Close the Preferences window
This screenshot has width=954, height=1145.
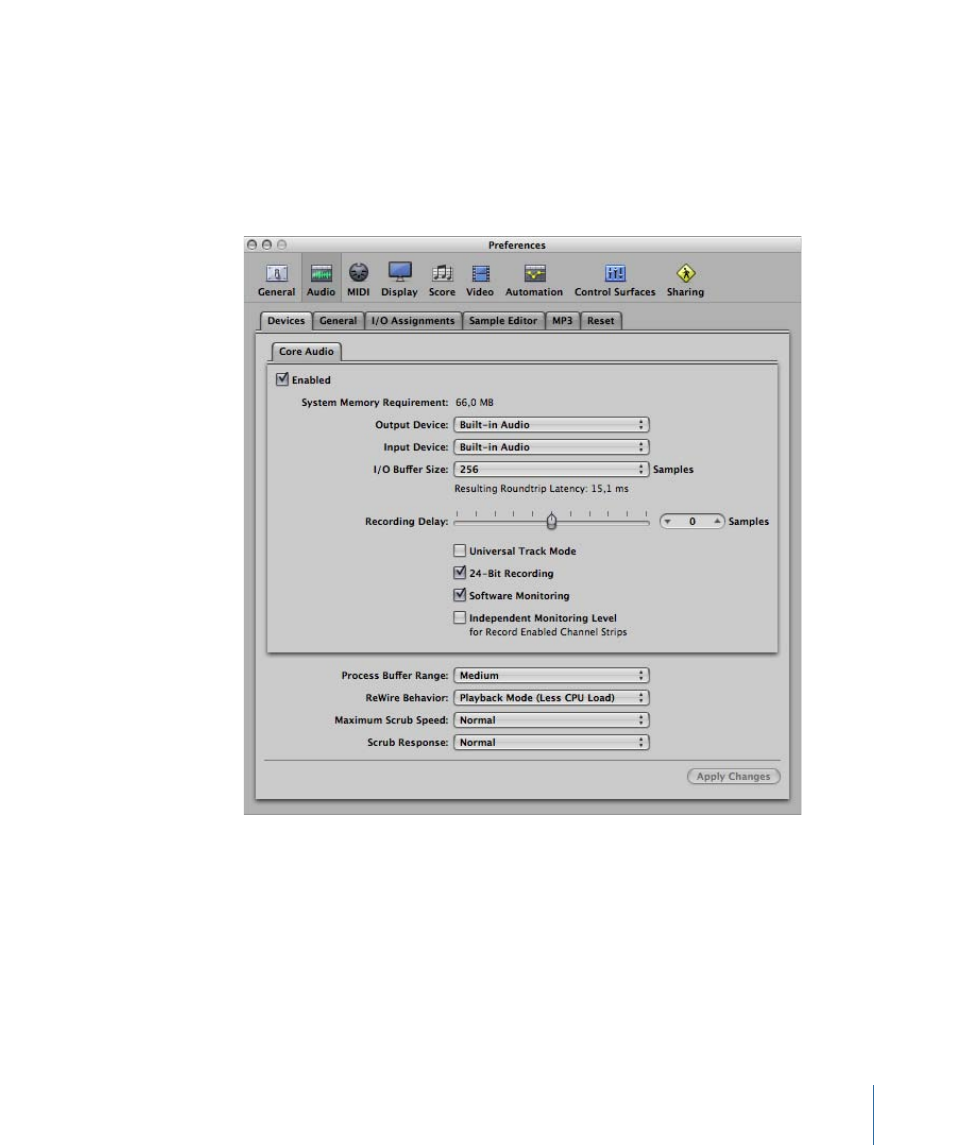[252, 245]
